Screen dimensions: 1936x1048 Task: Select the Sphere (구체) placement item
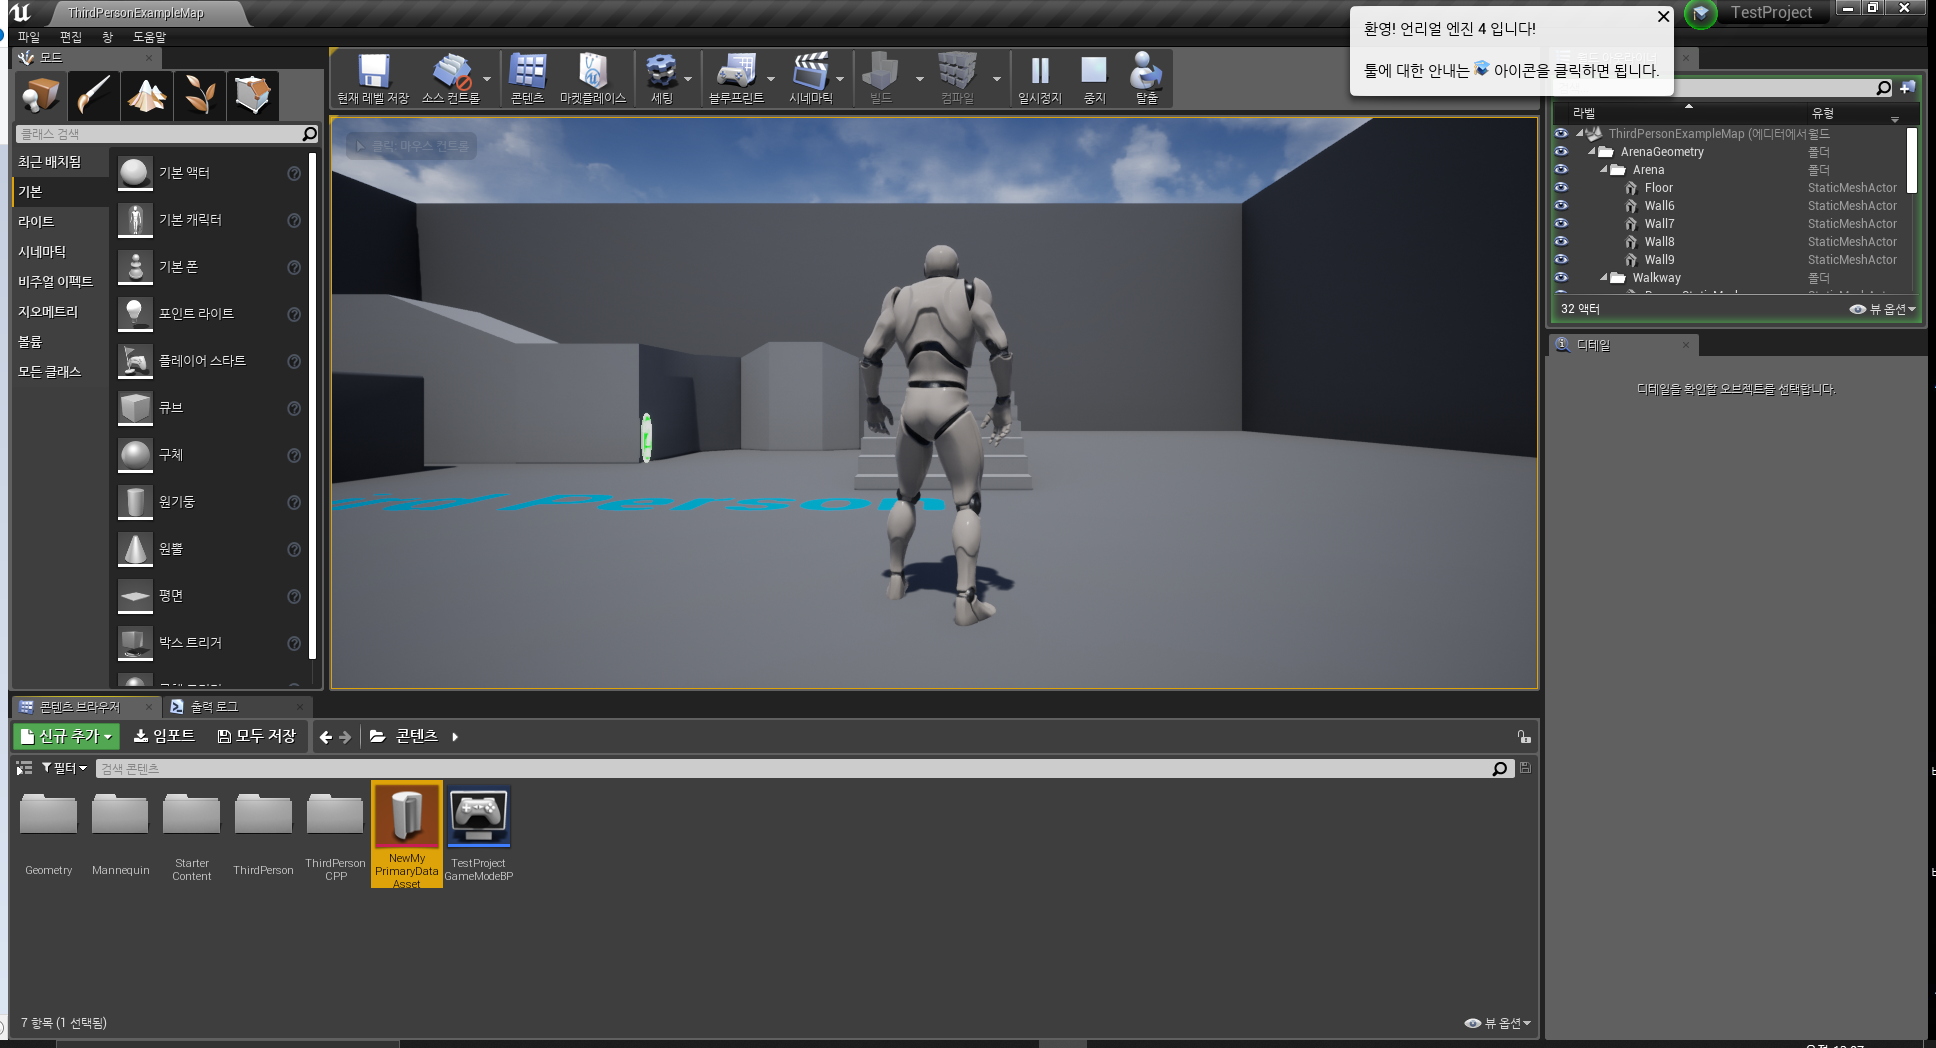click(x=209, y=455)
